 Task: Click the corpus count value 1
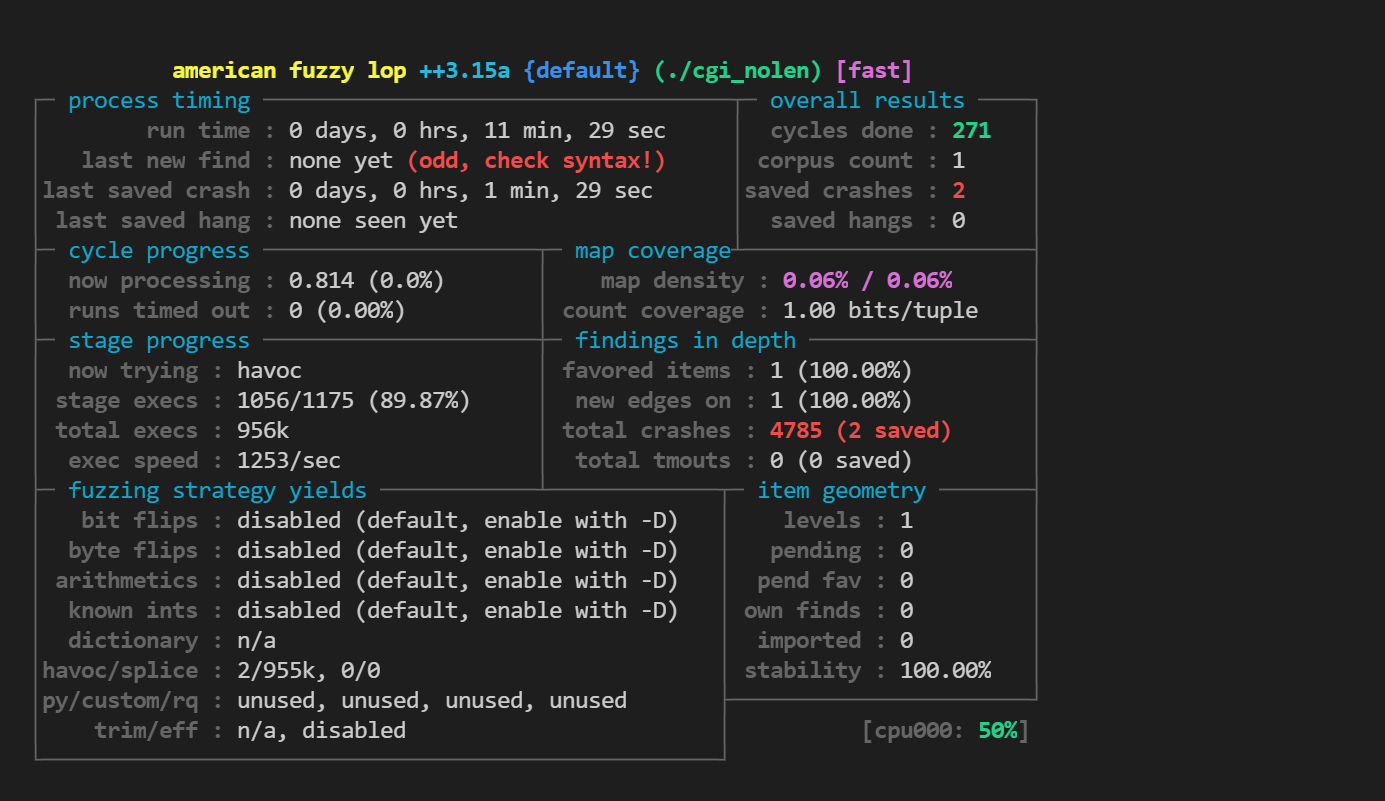click(958, 161)
